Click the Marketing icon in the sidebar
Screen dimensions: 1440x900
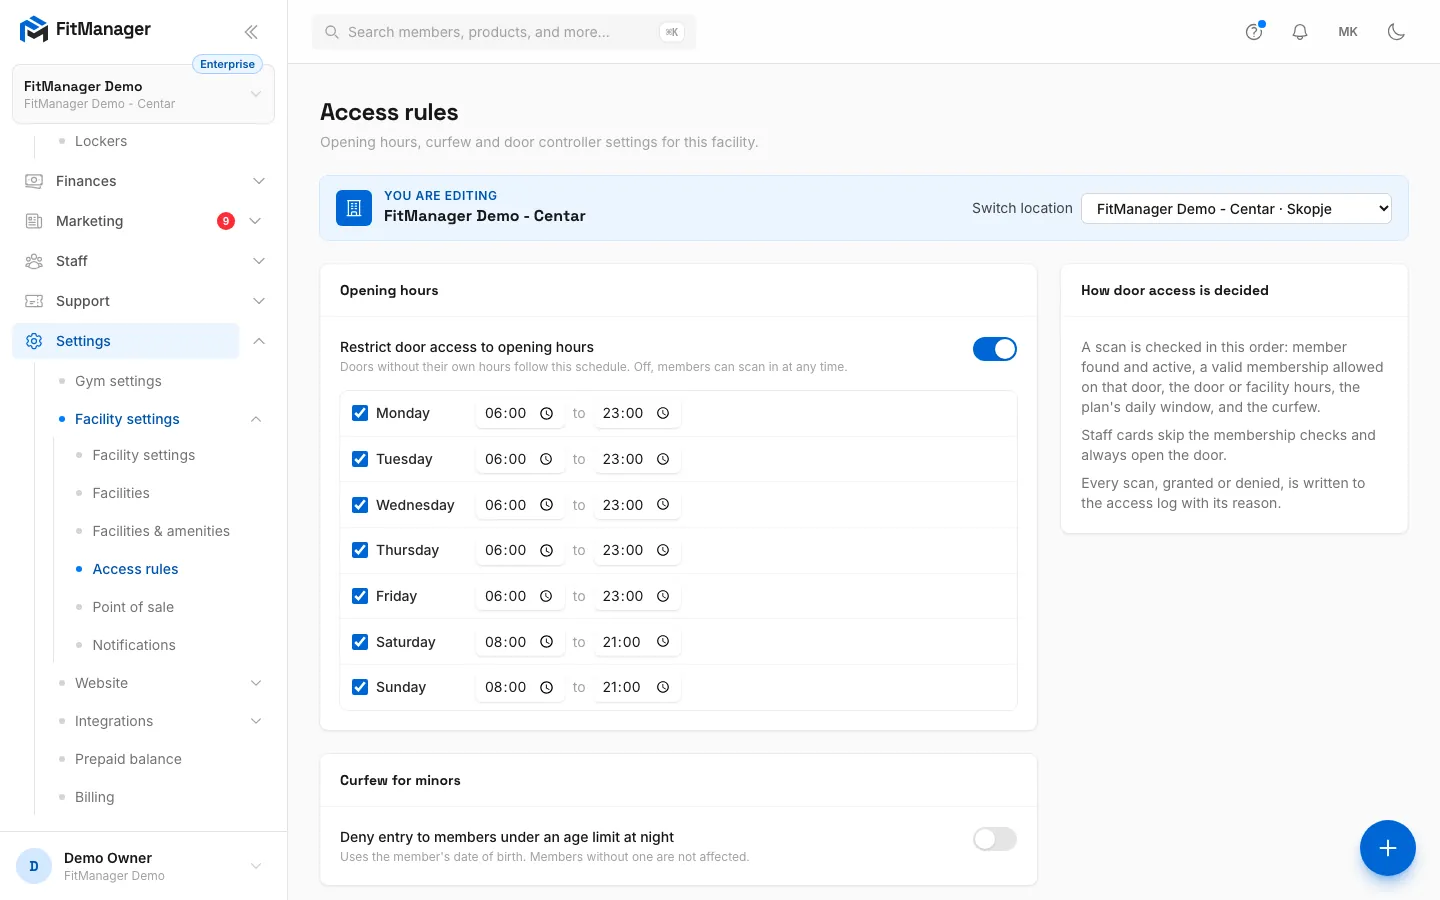pyautogui.click(x=34, y=221)
